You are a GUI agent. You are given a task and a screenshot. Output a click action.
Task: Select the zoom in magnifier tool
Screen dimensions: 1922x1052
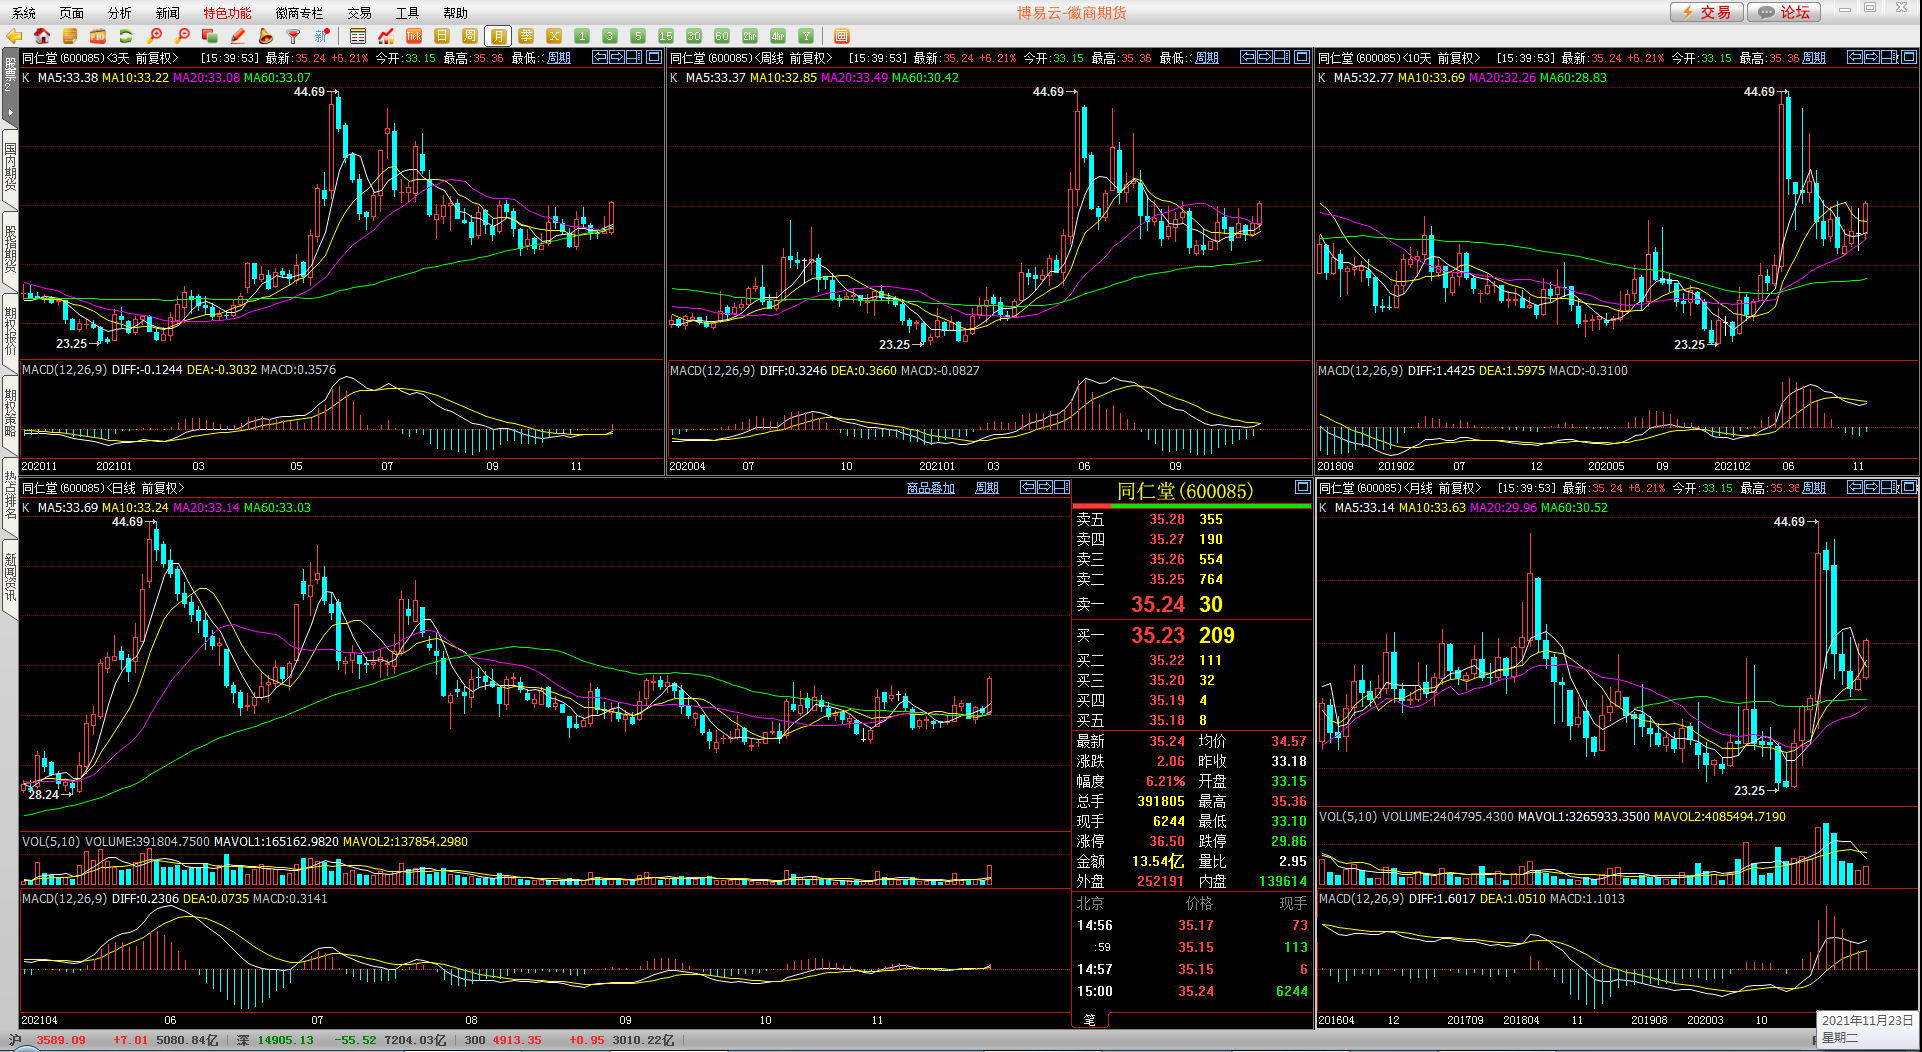[155, 36]
